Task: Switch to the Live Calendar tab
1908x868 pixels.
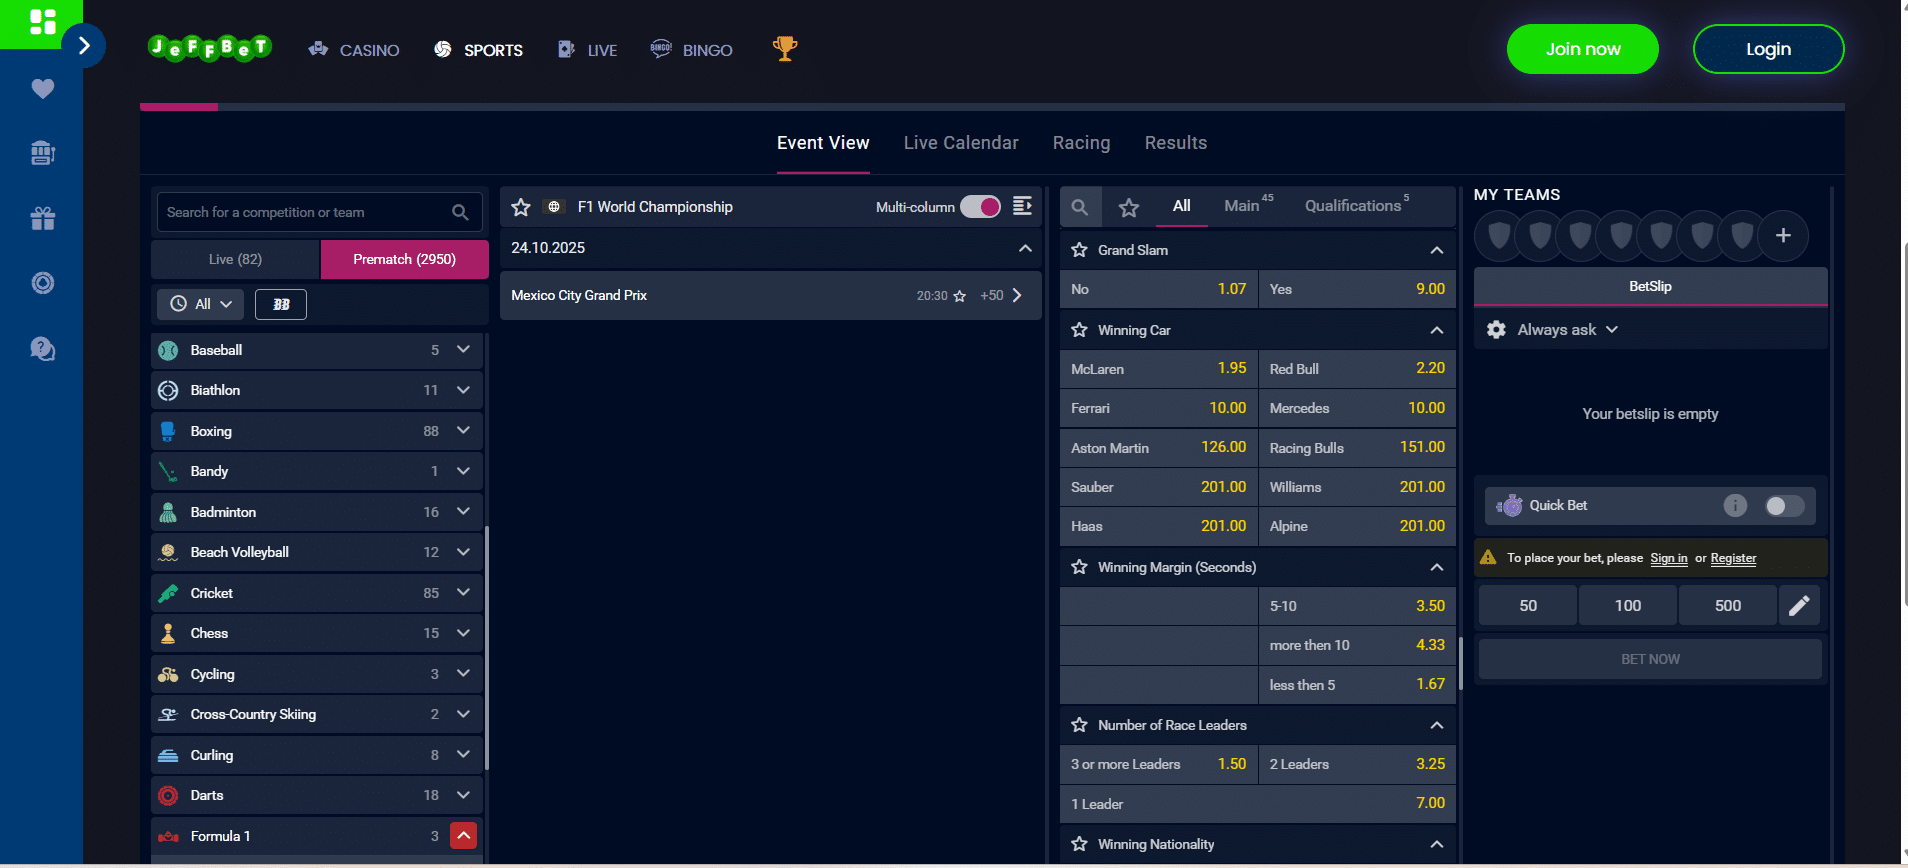Action: 960,143
